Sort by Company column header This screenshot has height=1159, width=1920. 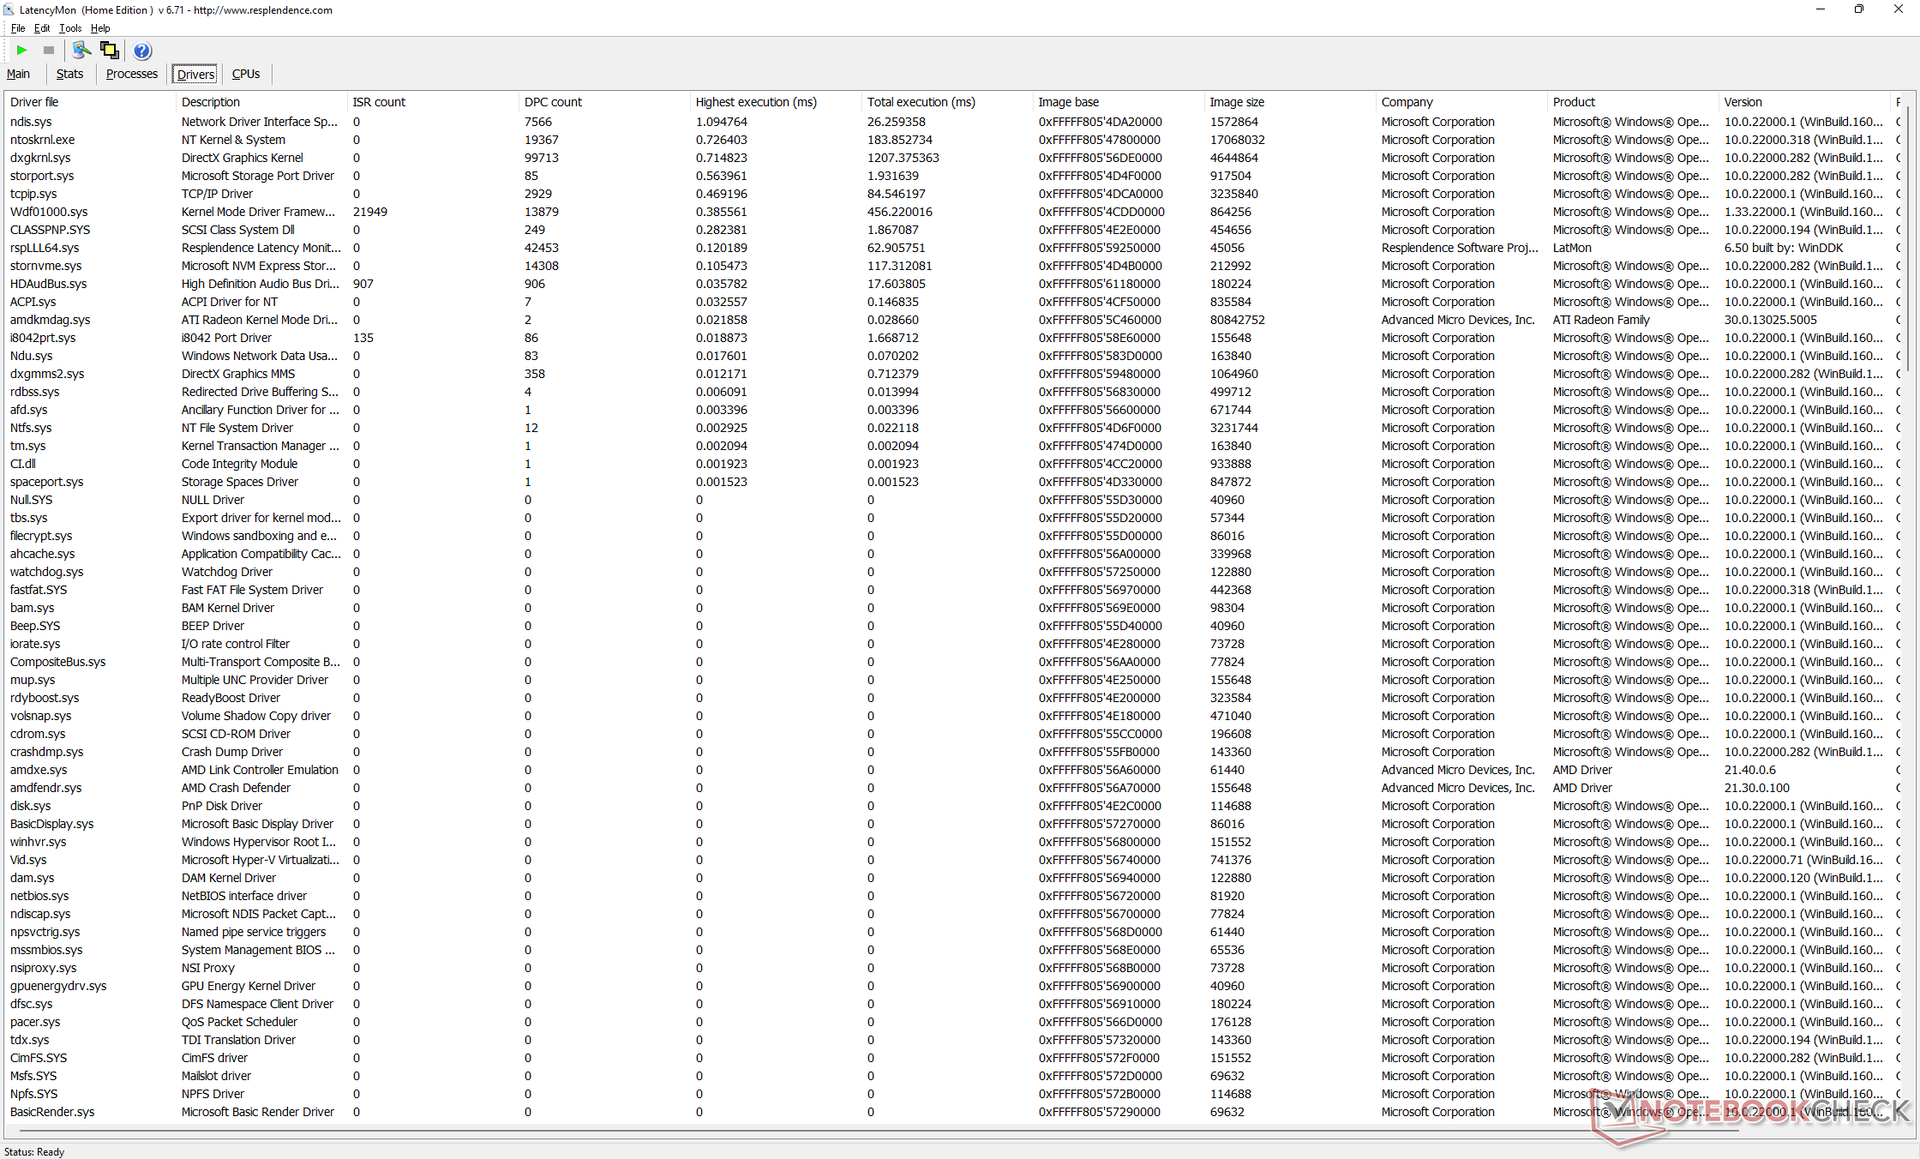click(1407, 102)
